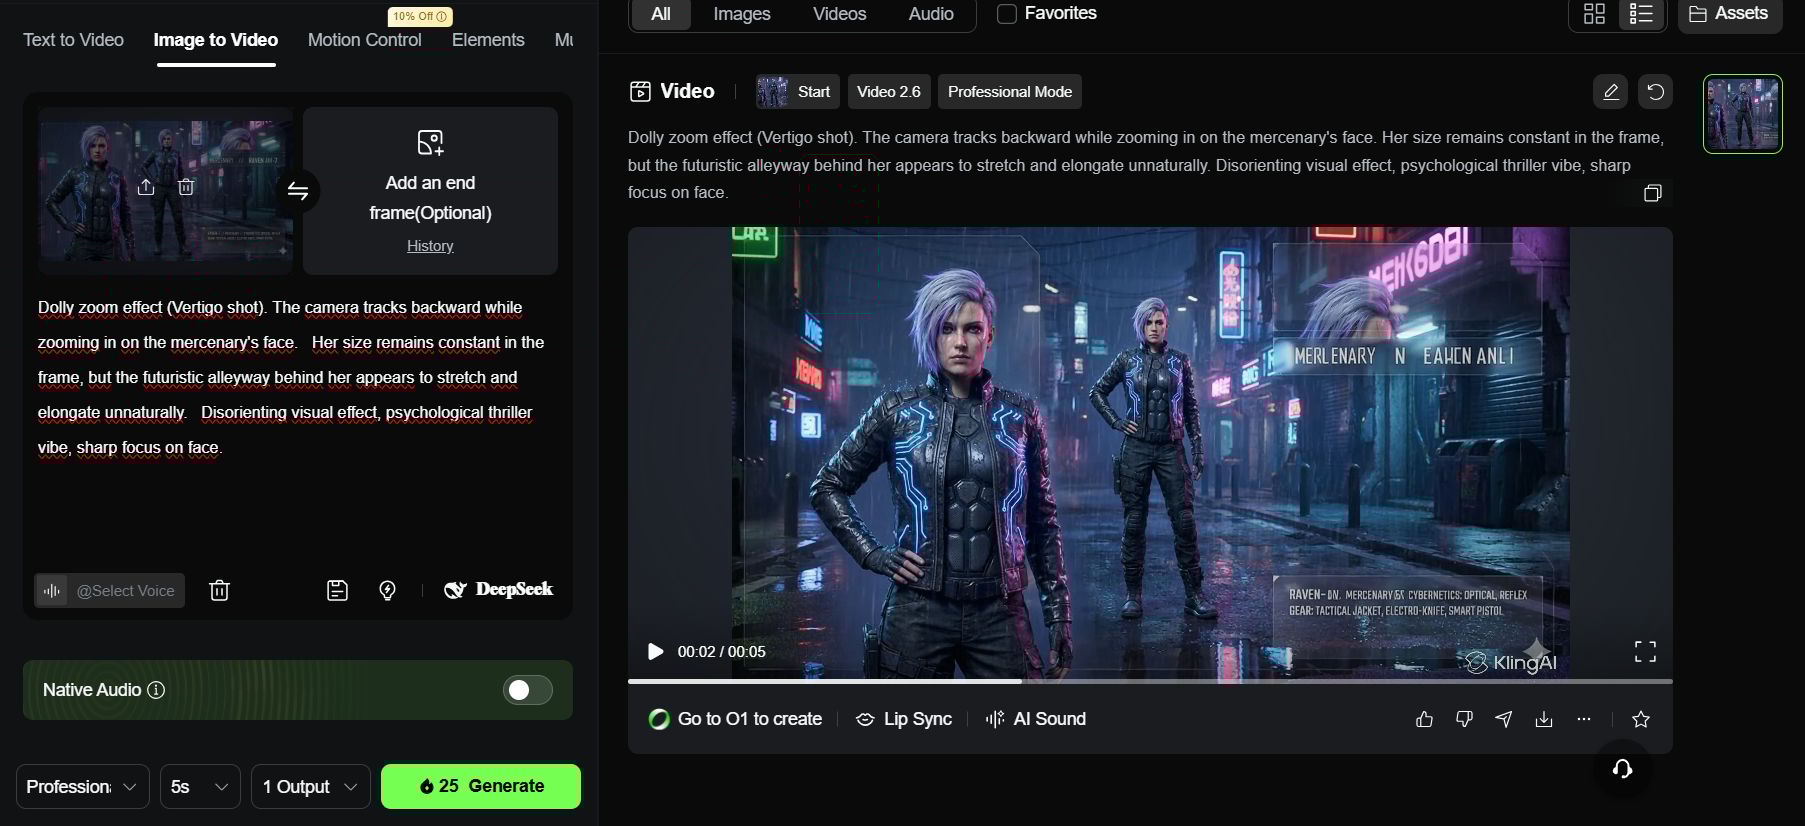
Task: Open the Assets folder button
Action: (x=1730, y=14)
